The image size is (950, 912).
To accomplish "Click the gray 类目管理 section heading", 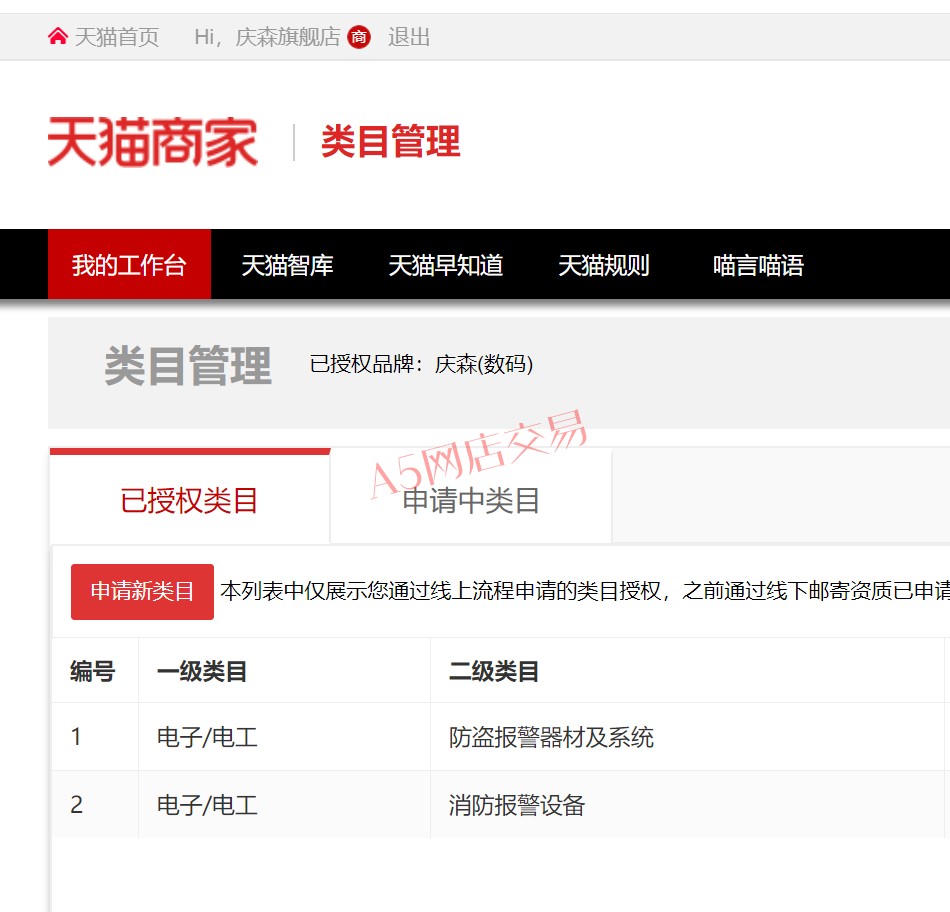I will (188, 365).
